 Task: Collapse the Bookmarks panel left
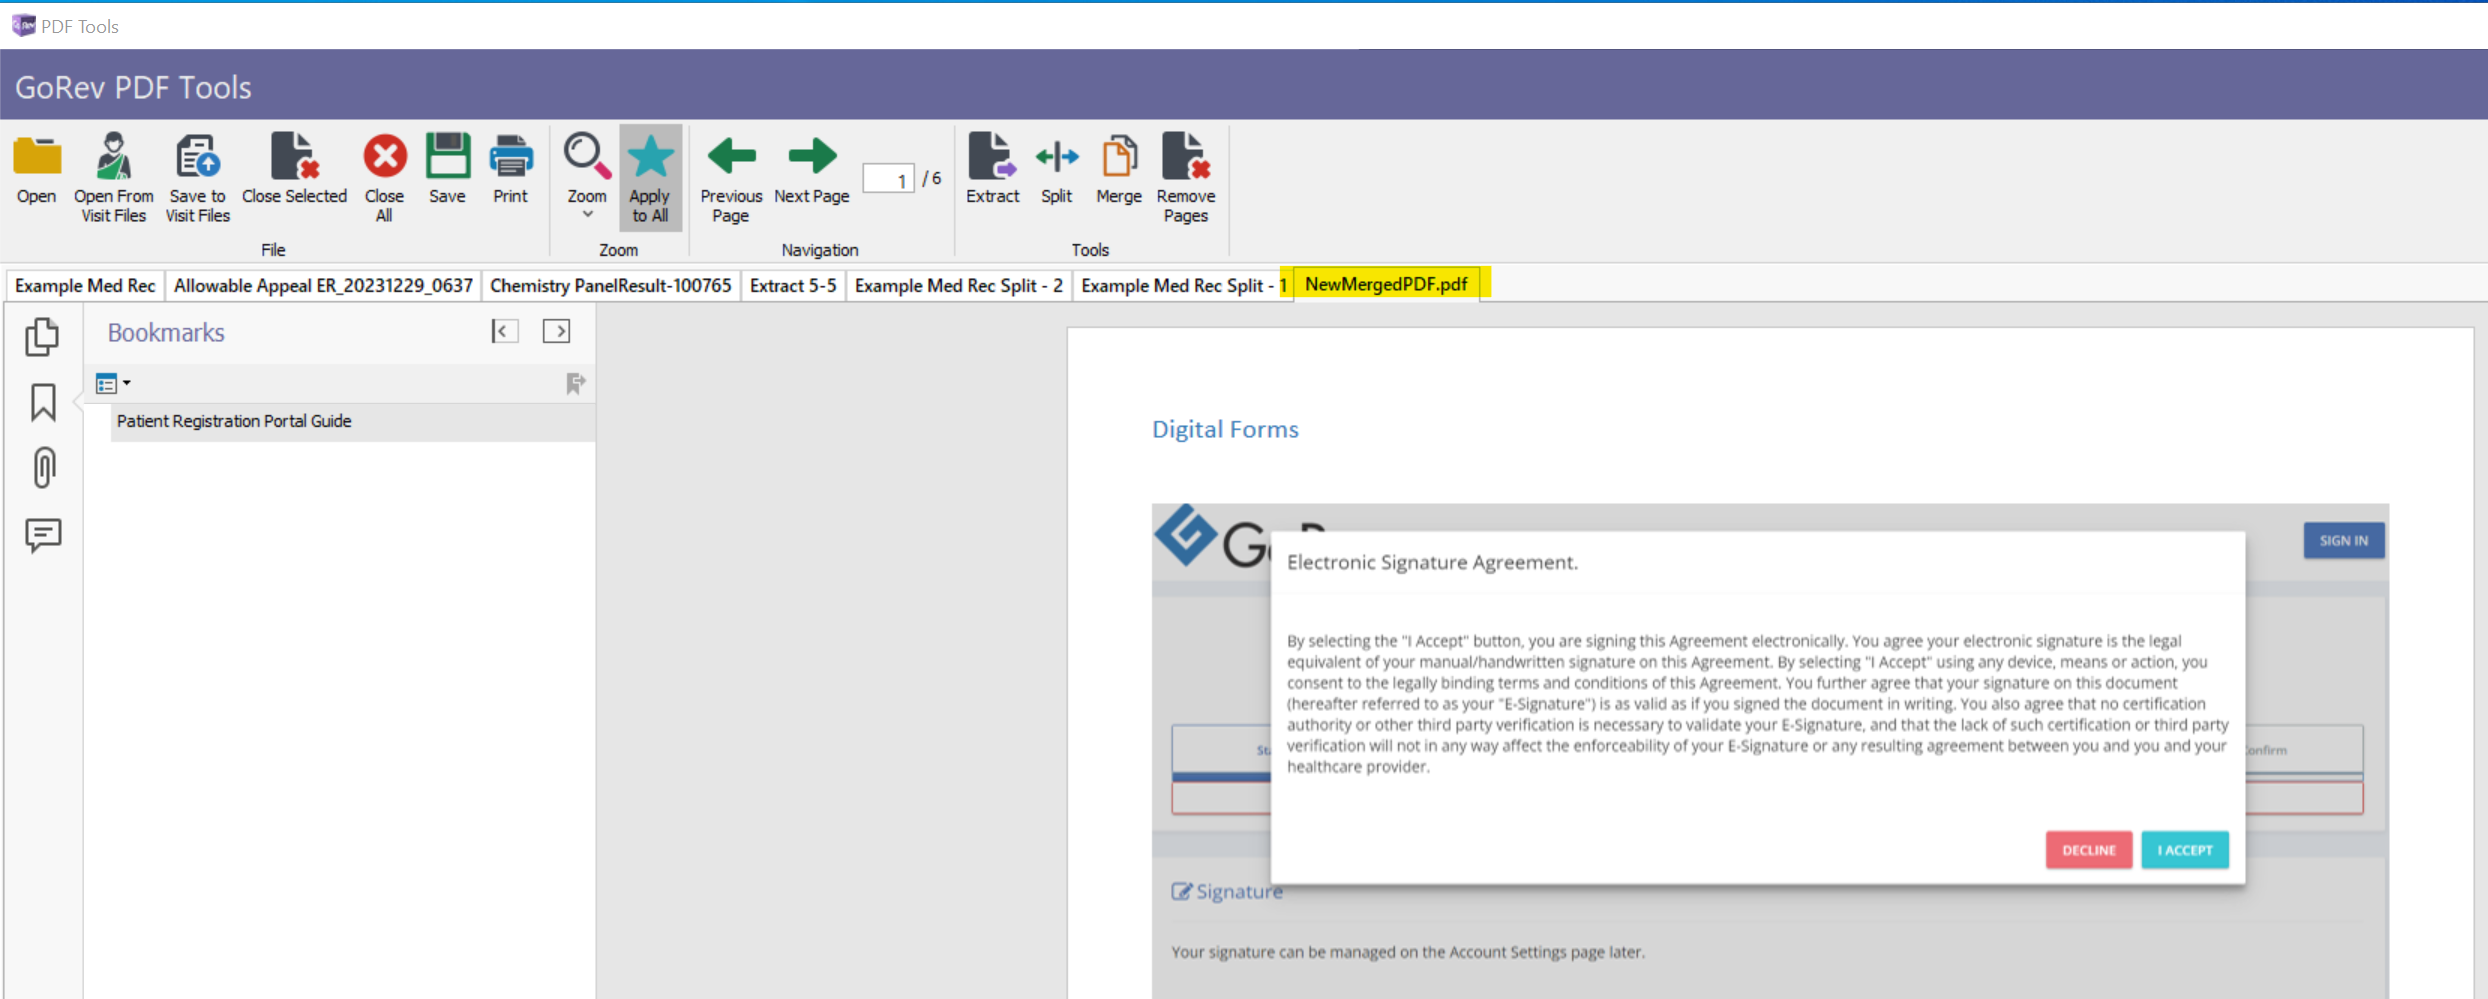coord(504,332)
